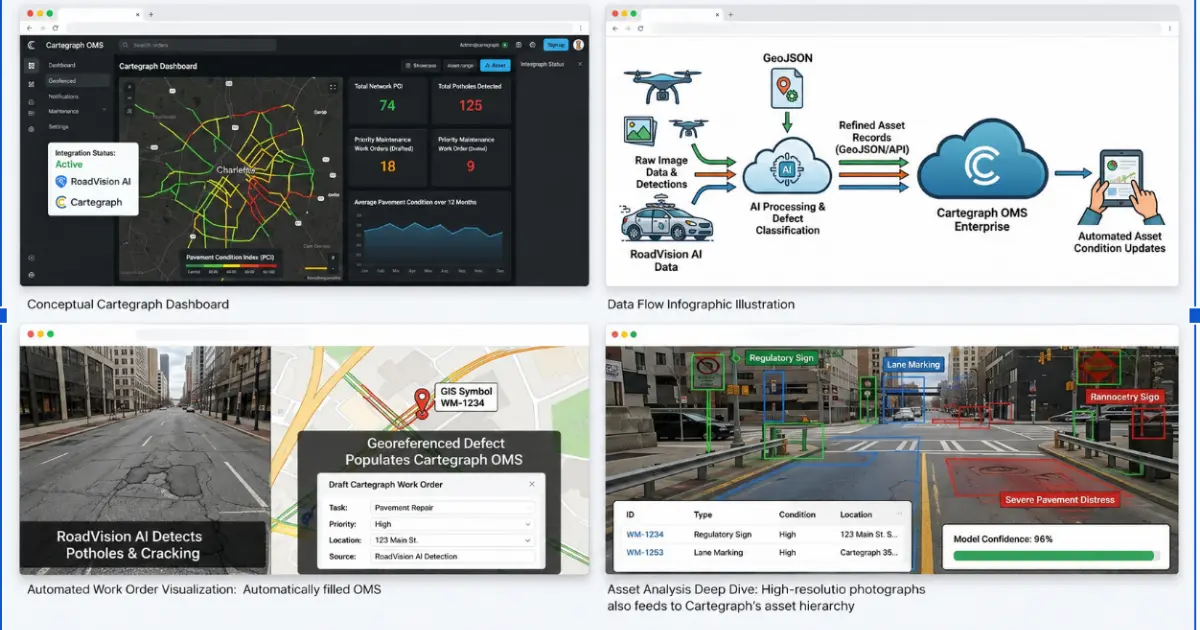This screenshot has width=1200, height=630.
Task: Open new tab in the infographic browser
Action: 731,14
